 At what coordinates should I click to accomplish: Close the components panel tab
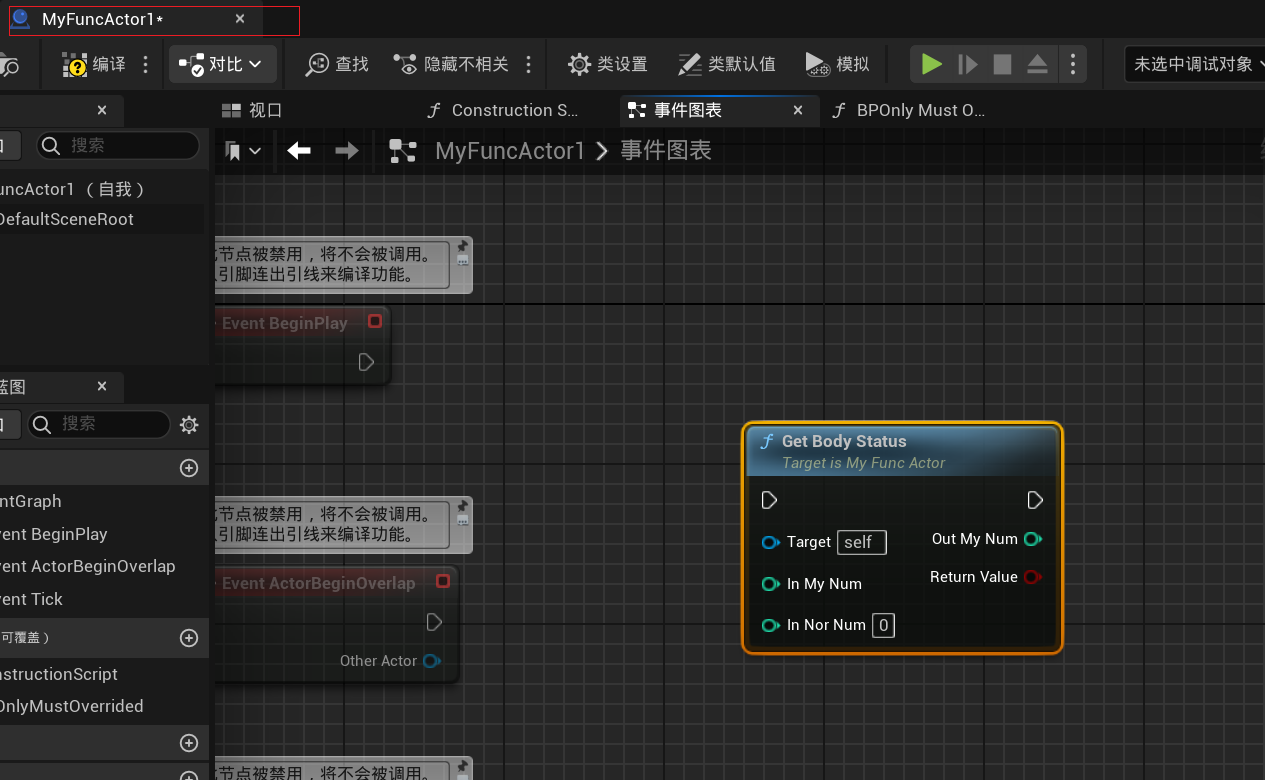tap(102, 110)
